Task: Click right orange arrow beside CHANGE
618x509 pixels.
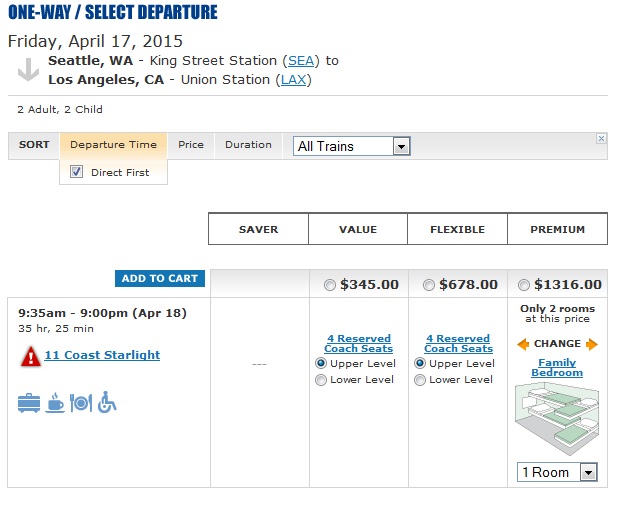Action: (x=592, y=344)
